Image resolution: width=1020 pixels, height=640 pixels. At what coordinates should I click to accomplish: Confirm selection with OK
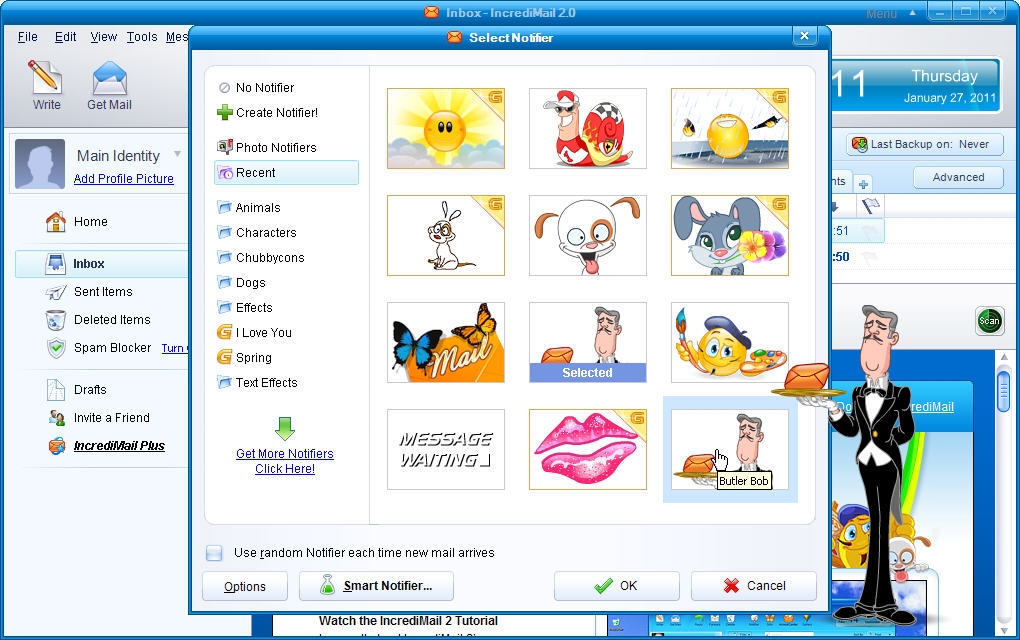[617, 586]
